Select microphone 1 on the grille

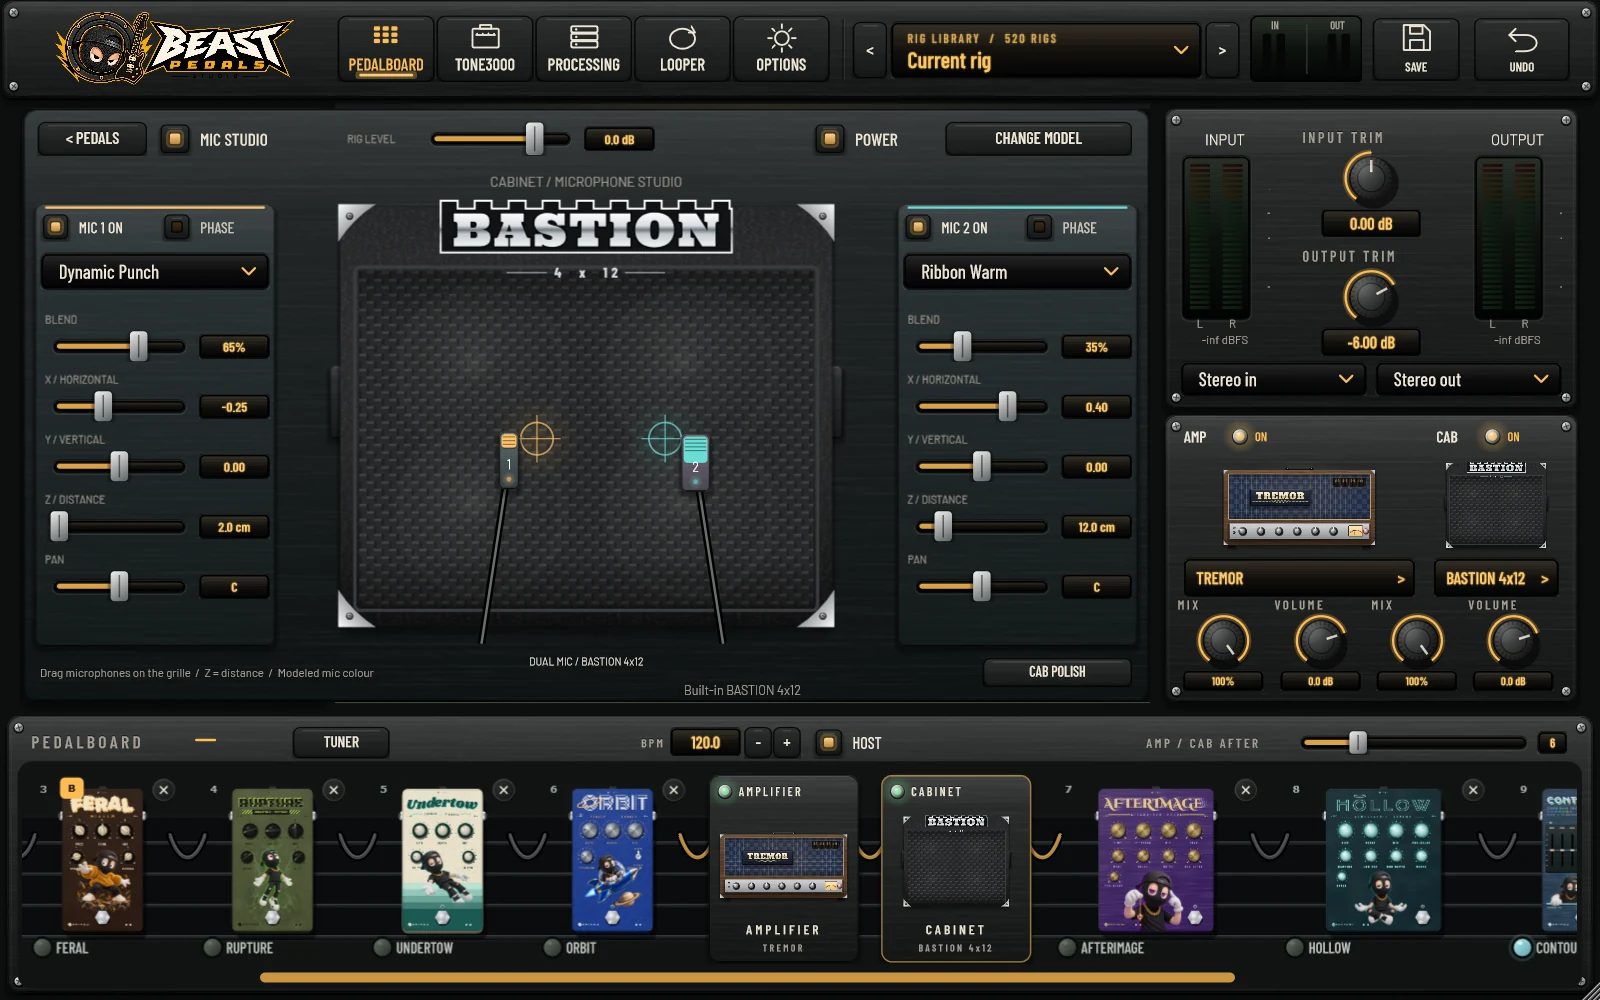[509, 460]
